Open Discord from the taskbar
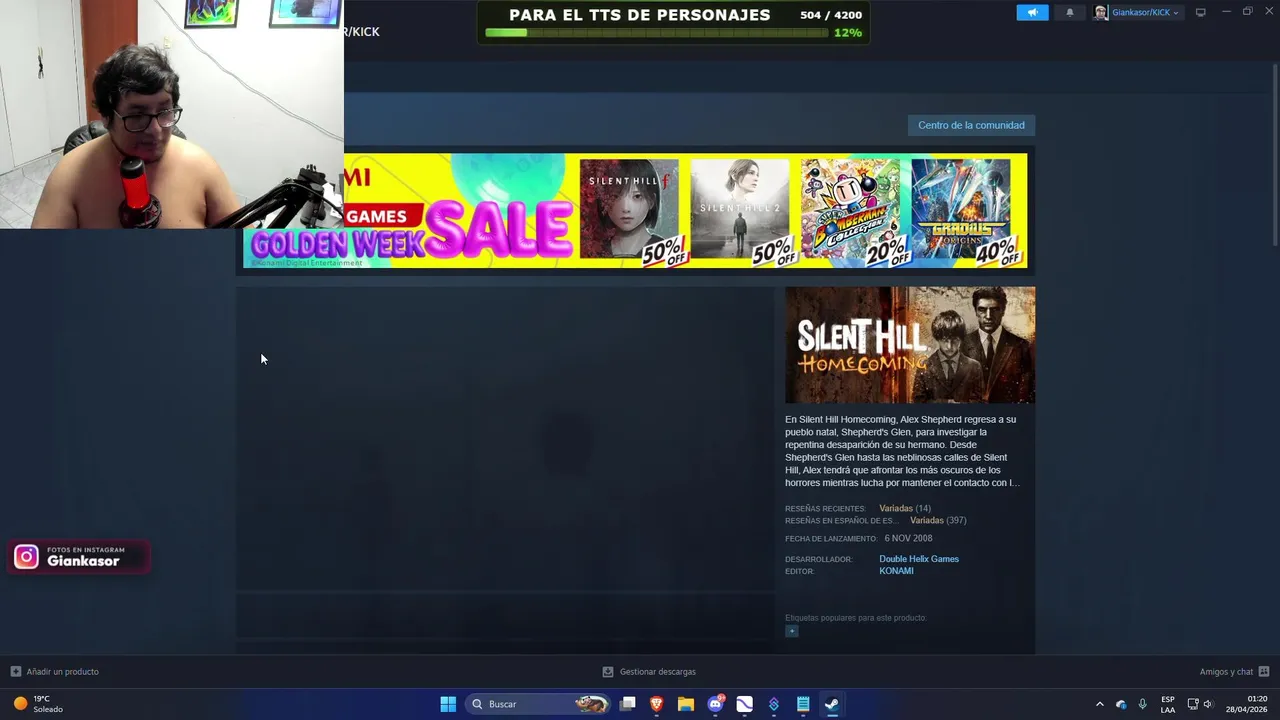 click(x=716, y=704)
